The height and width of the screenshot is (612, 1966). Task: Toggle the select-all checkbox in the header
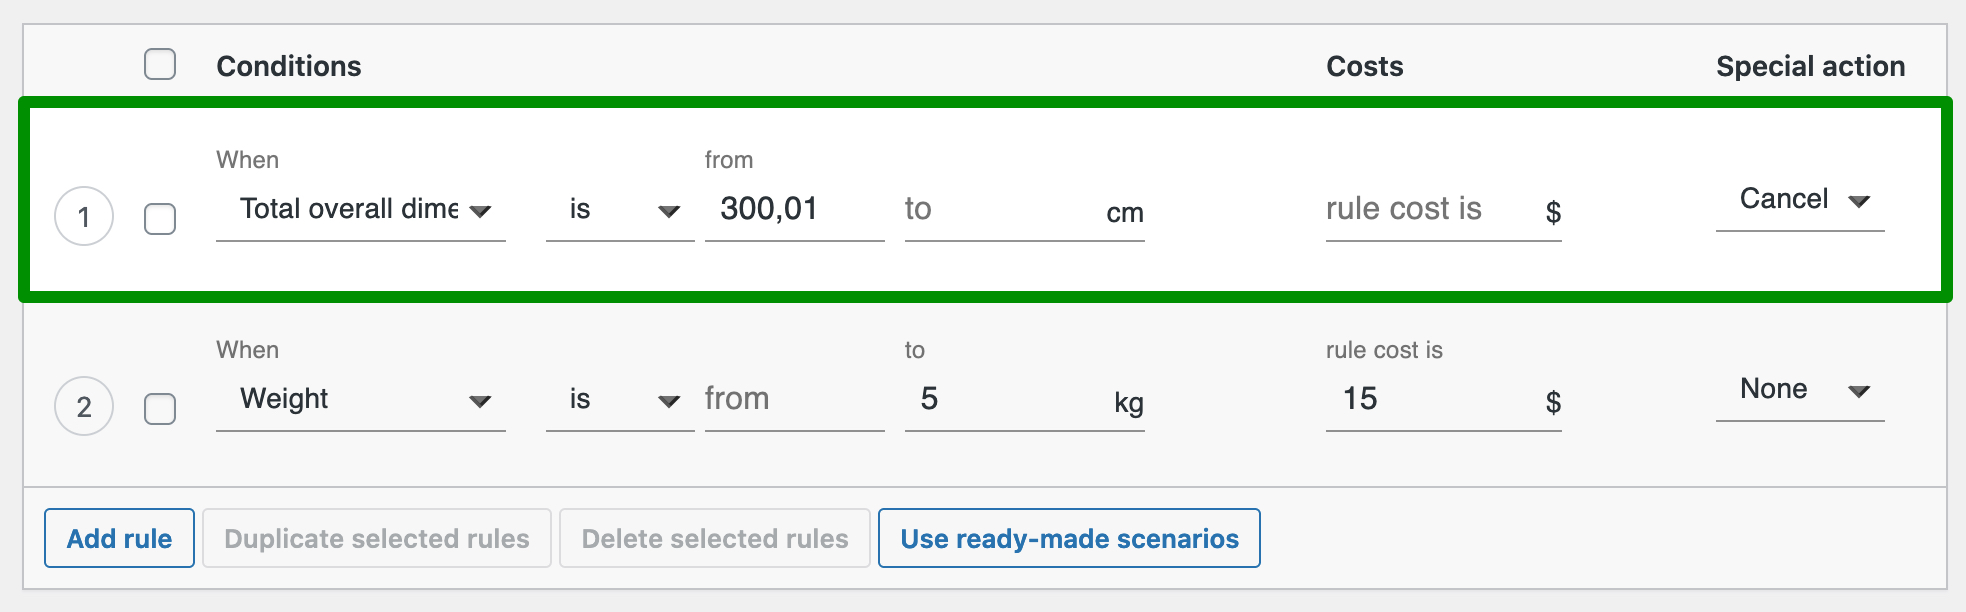159,65
